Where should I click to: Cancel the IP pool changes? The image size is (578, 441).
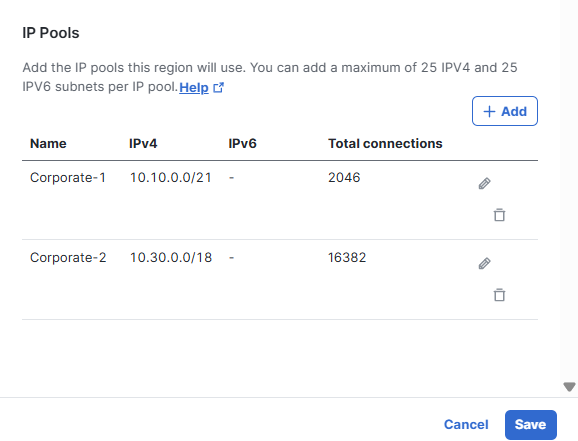[x=466, y=424]
